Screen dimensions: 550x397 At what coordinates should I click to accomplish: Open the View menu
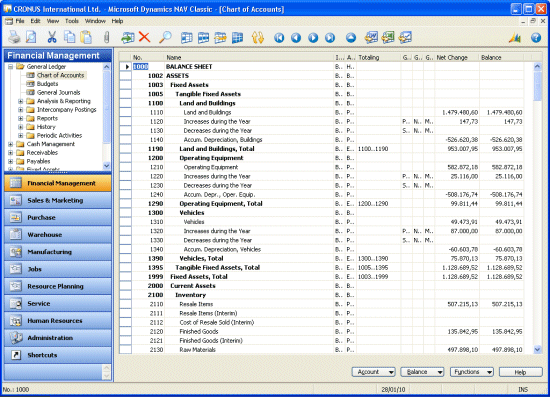(53, 21)
